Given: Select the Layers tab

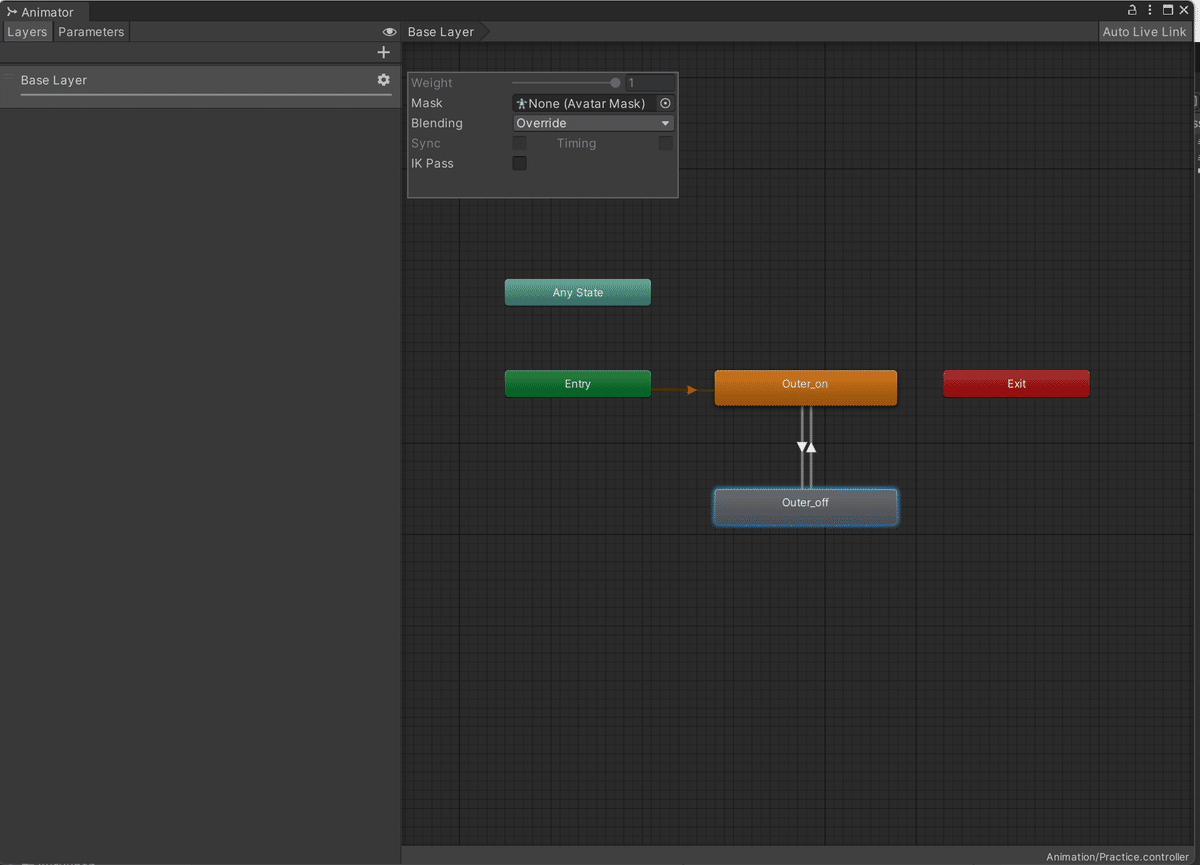Looking at the screenshot, I should pyautogui.click(x=27, y=31).
